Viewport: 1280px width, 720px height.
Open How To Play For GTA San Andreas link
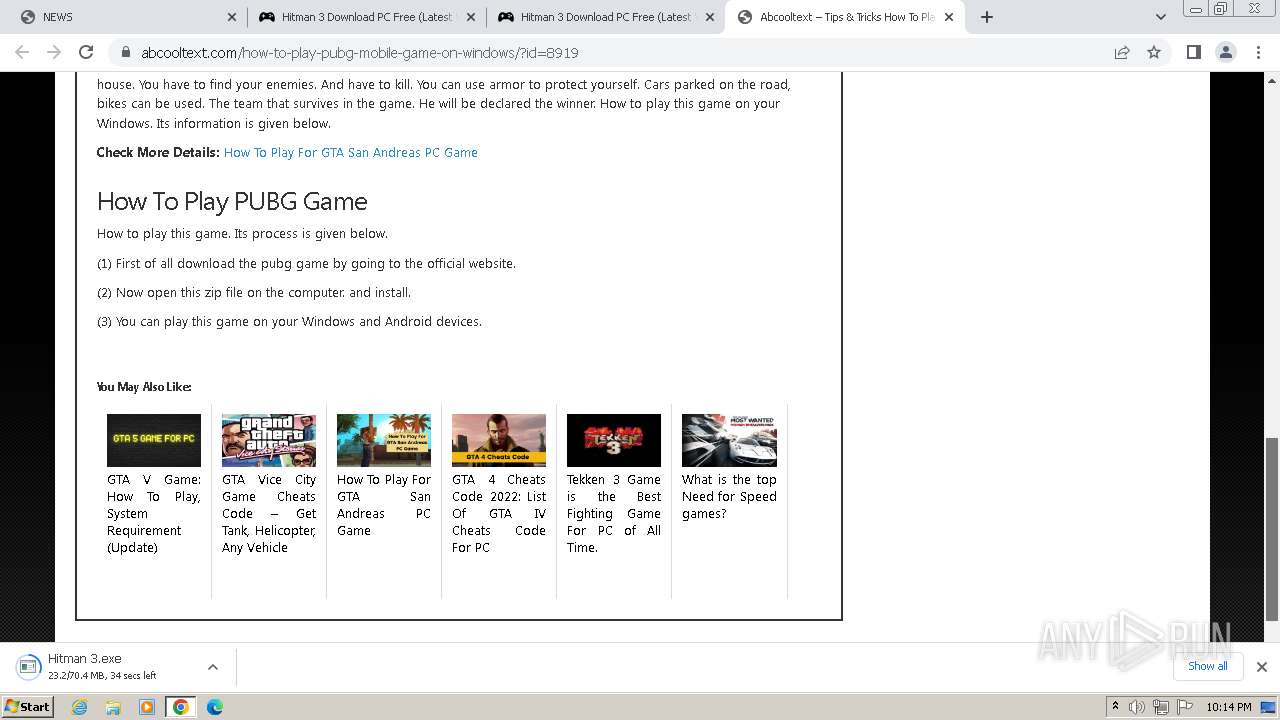pos(350,152)
